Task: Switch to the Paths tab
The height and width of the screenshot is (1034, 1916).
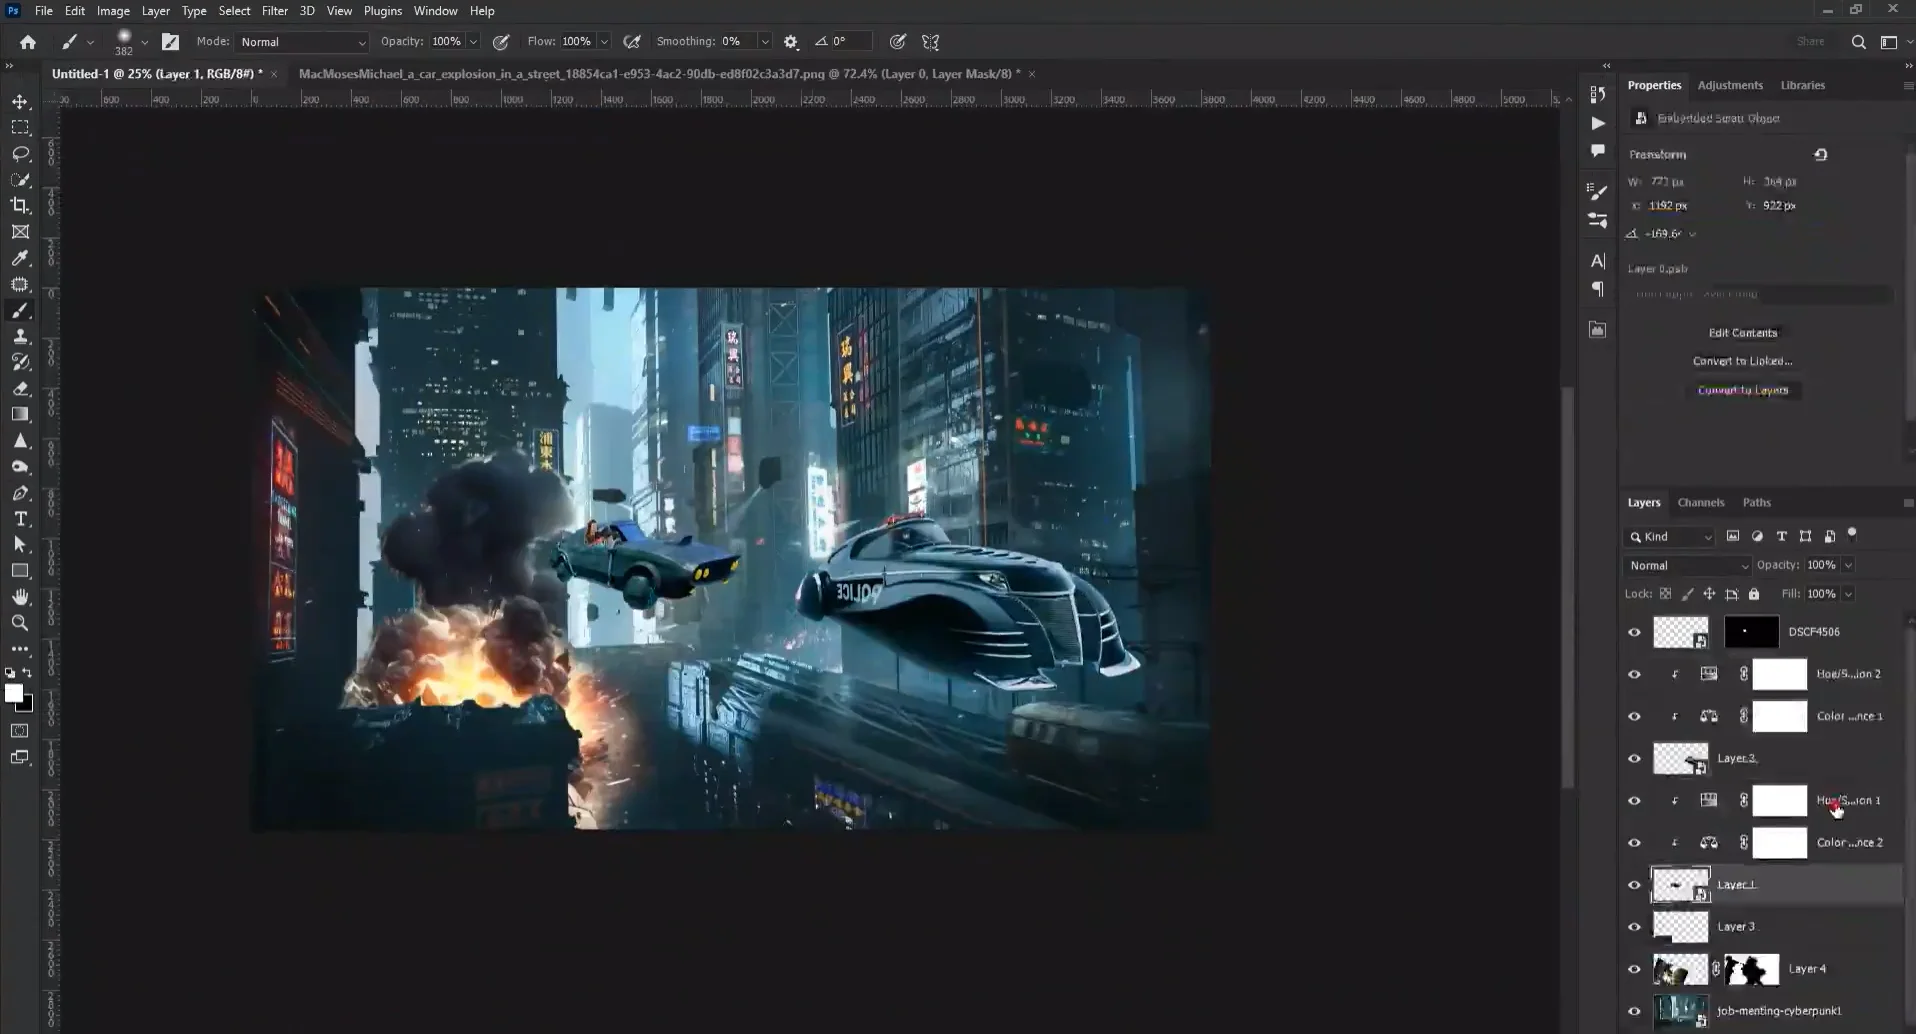Action: coord(1756,502)
